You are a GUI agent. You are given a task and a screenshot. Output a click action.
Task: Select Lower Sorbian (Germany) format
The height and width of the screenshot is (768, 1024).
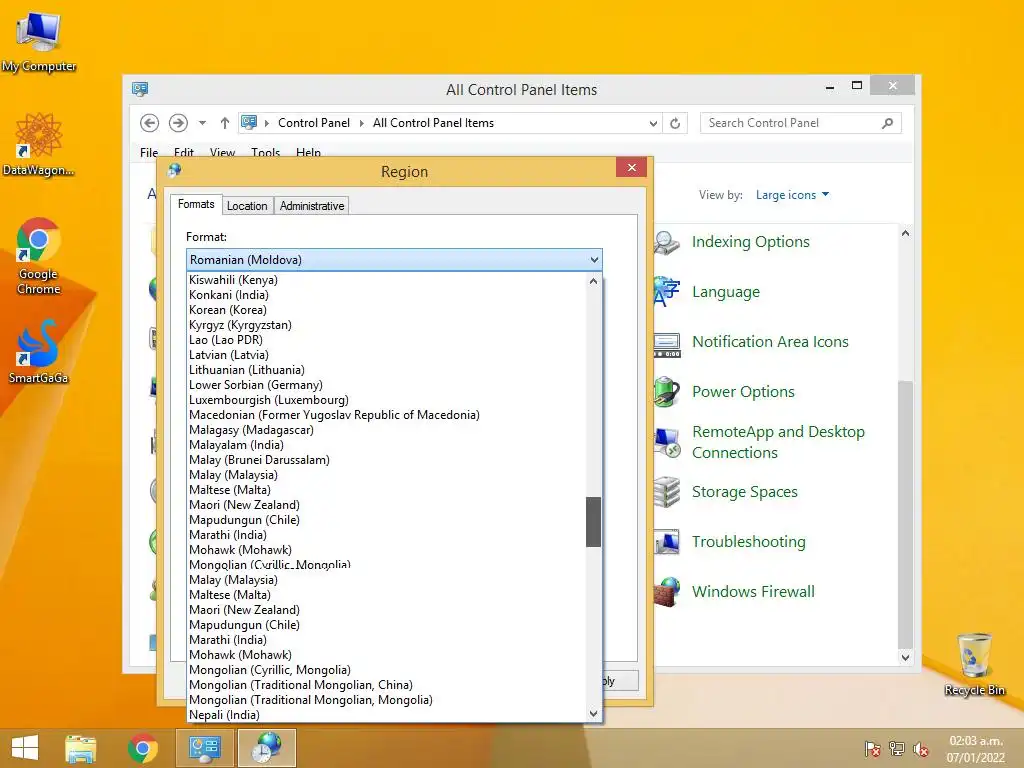click(386, 385)
